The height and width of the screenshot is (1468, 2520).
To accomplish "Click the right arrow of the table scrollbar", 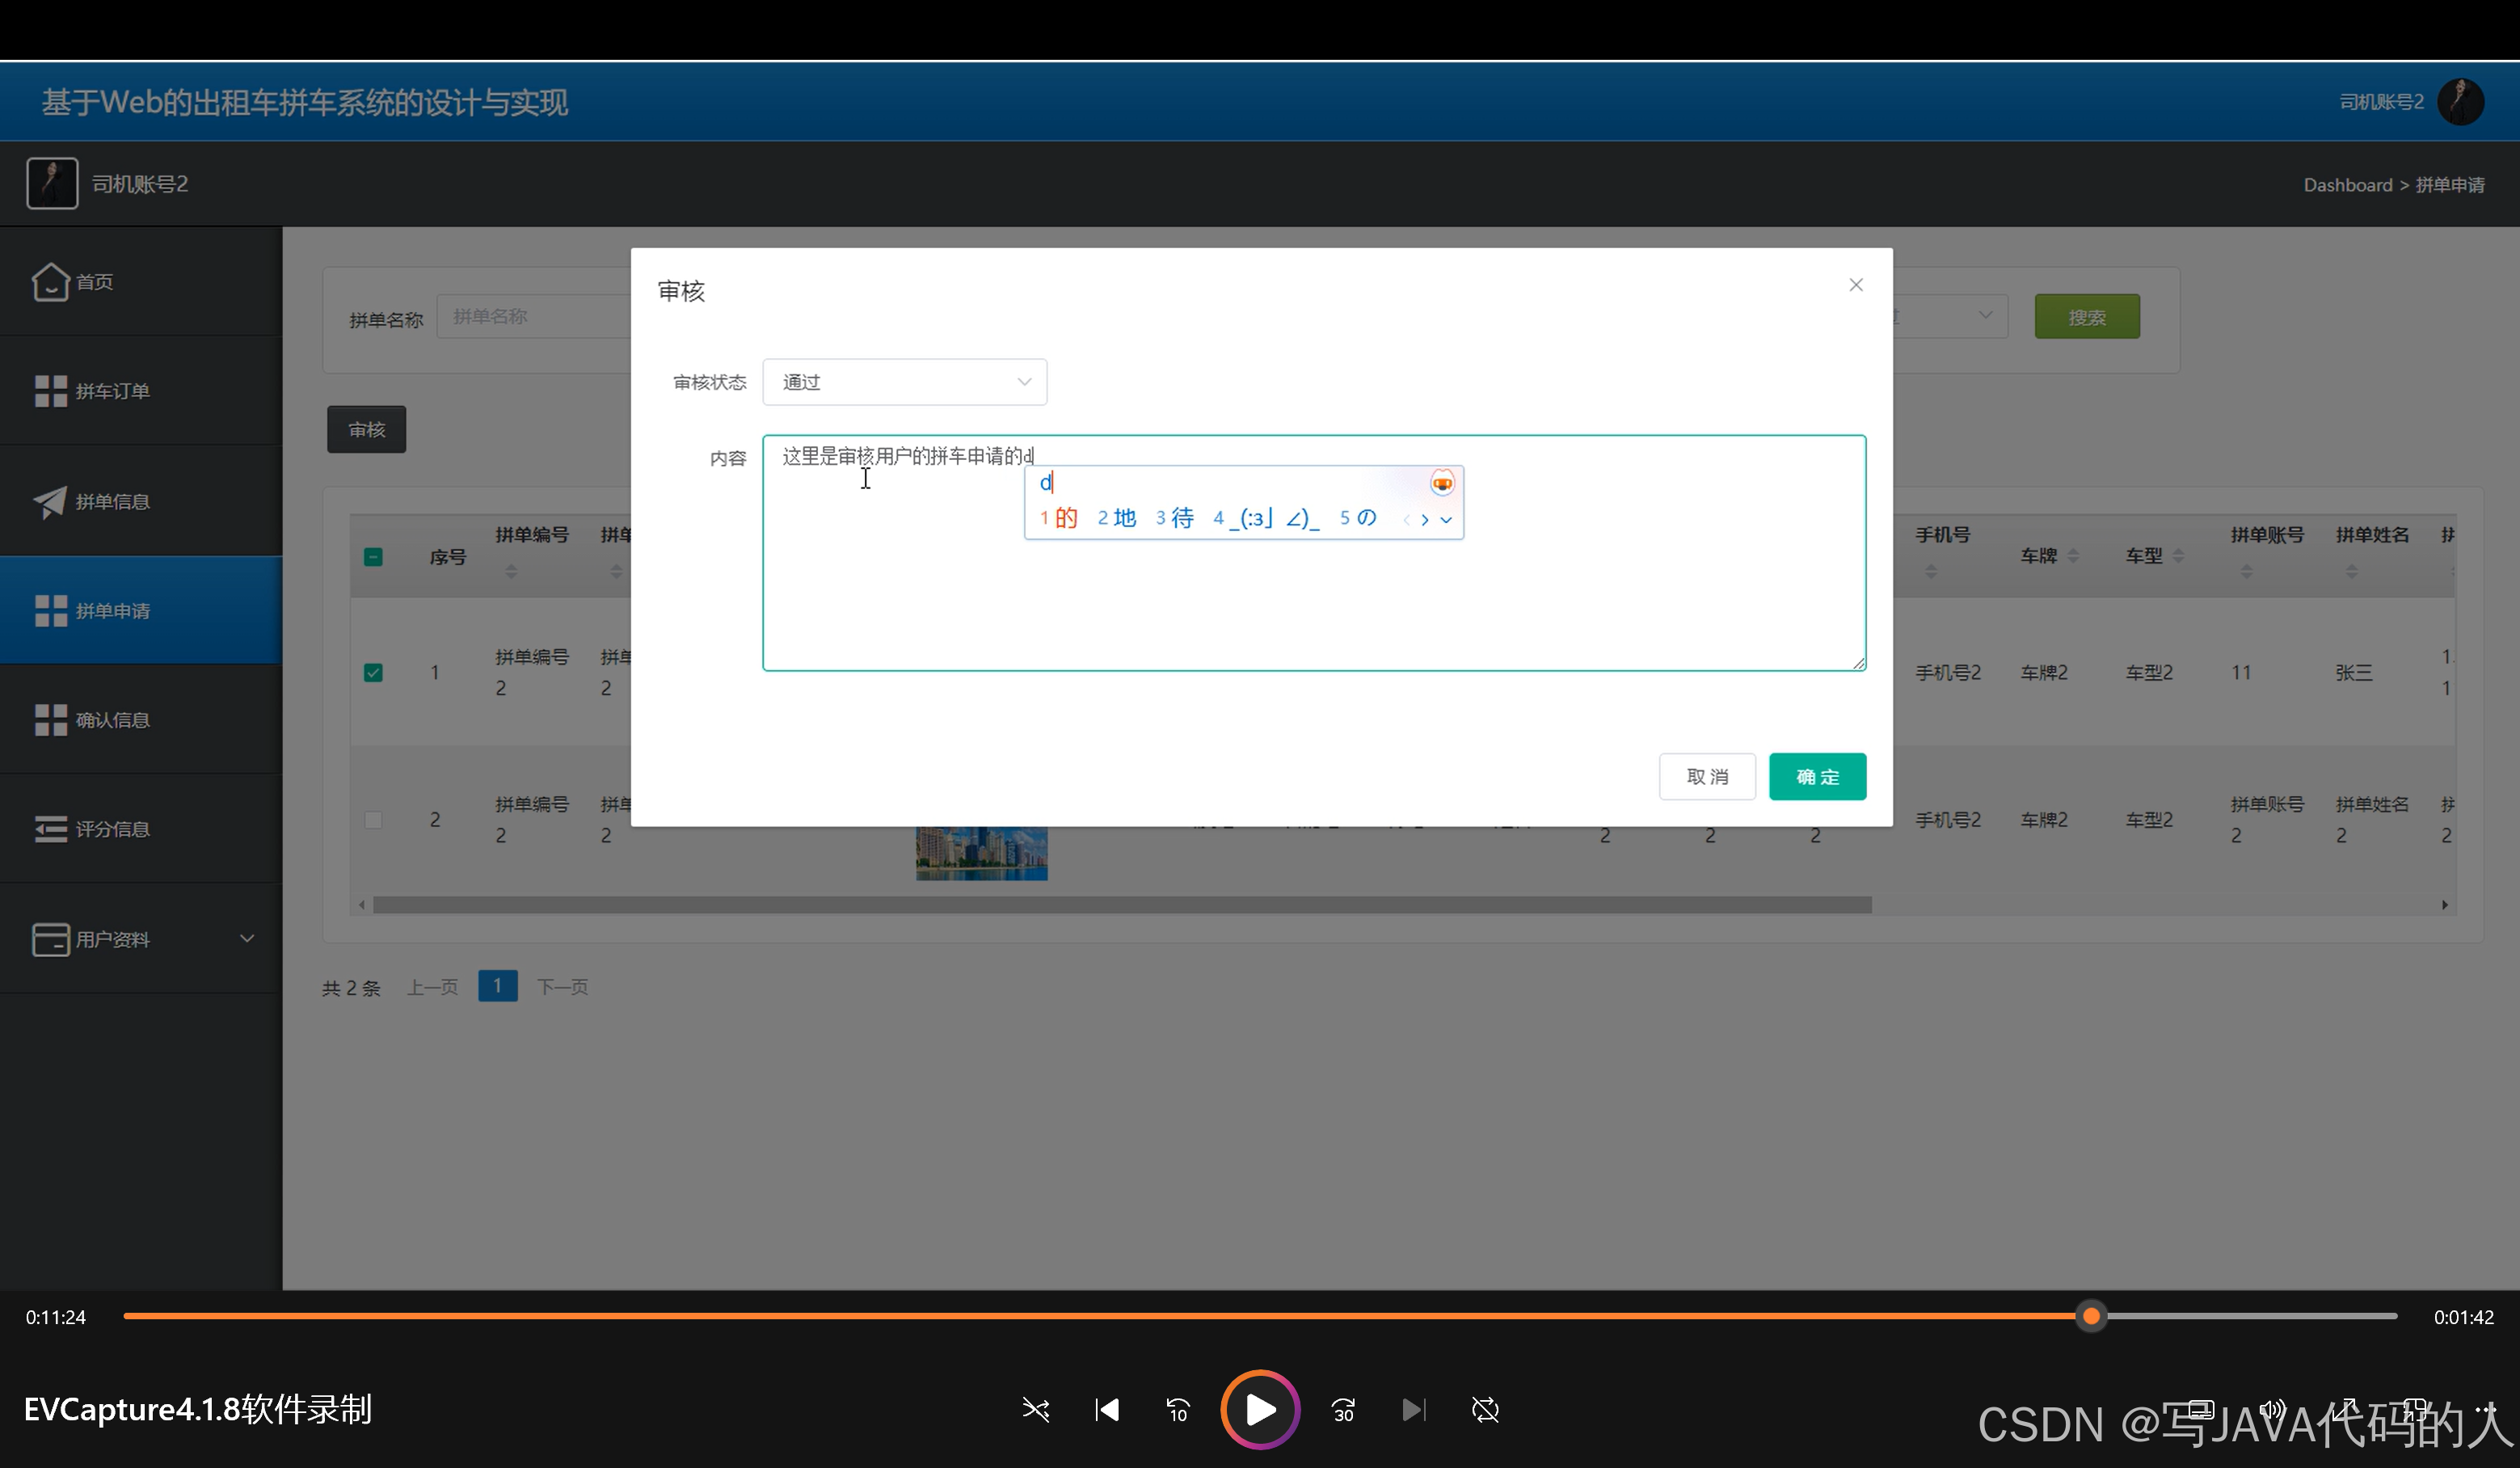I will [2445, 905].
